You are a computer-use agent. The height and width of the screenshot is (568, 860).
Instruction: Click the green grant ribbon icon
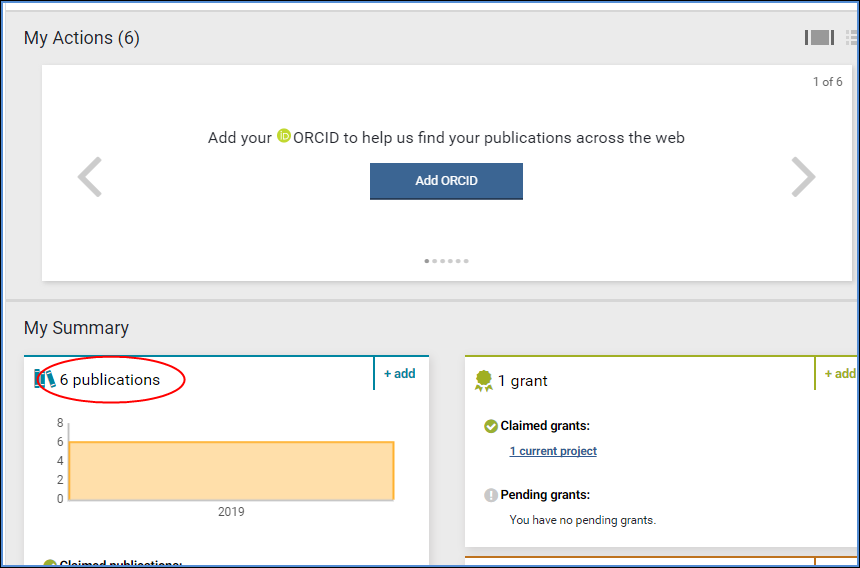(x=484, y=380)
